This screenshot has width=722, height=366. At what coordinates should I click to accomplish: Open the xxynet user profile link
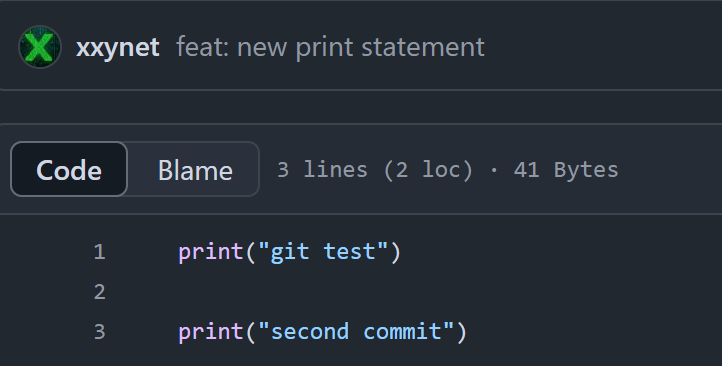(118, 47)
